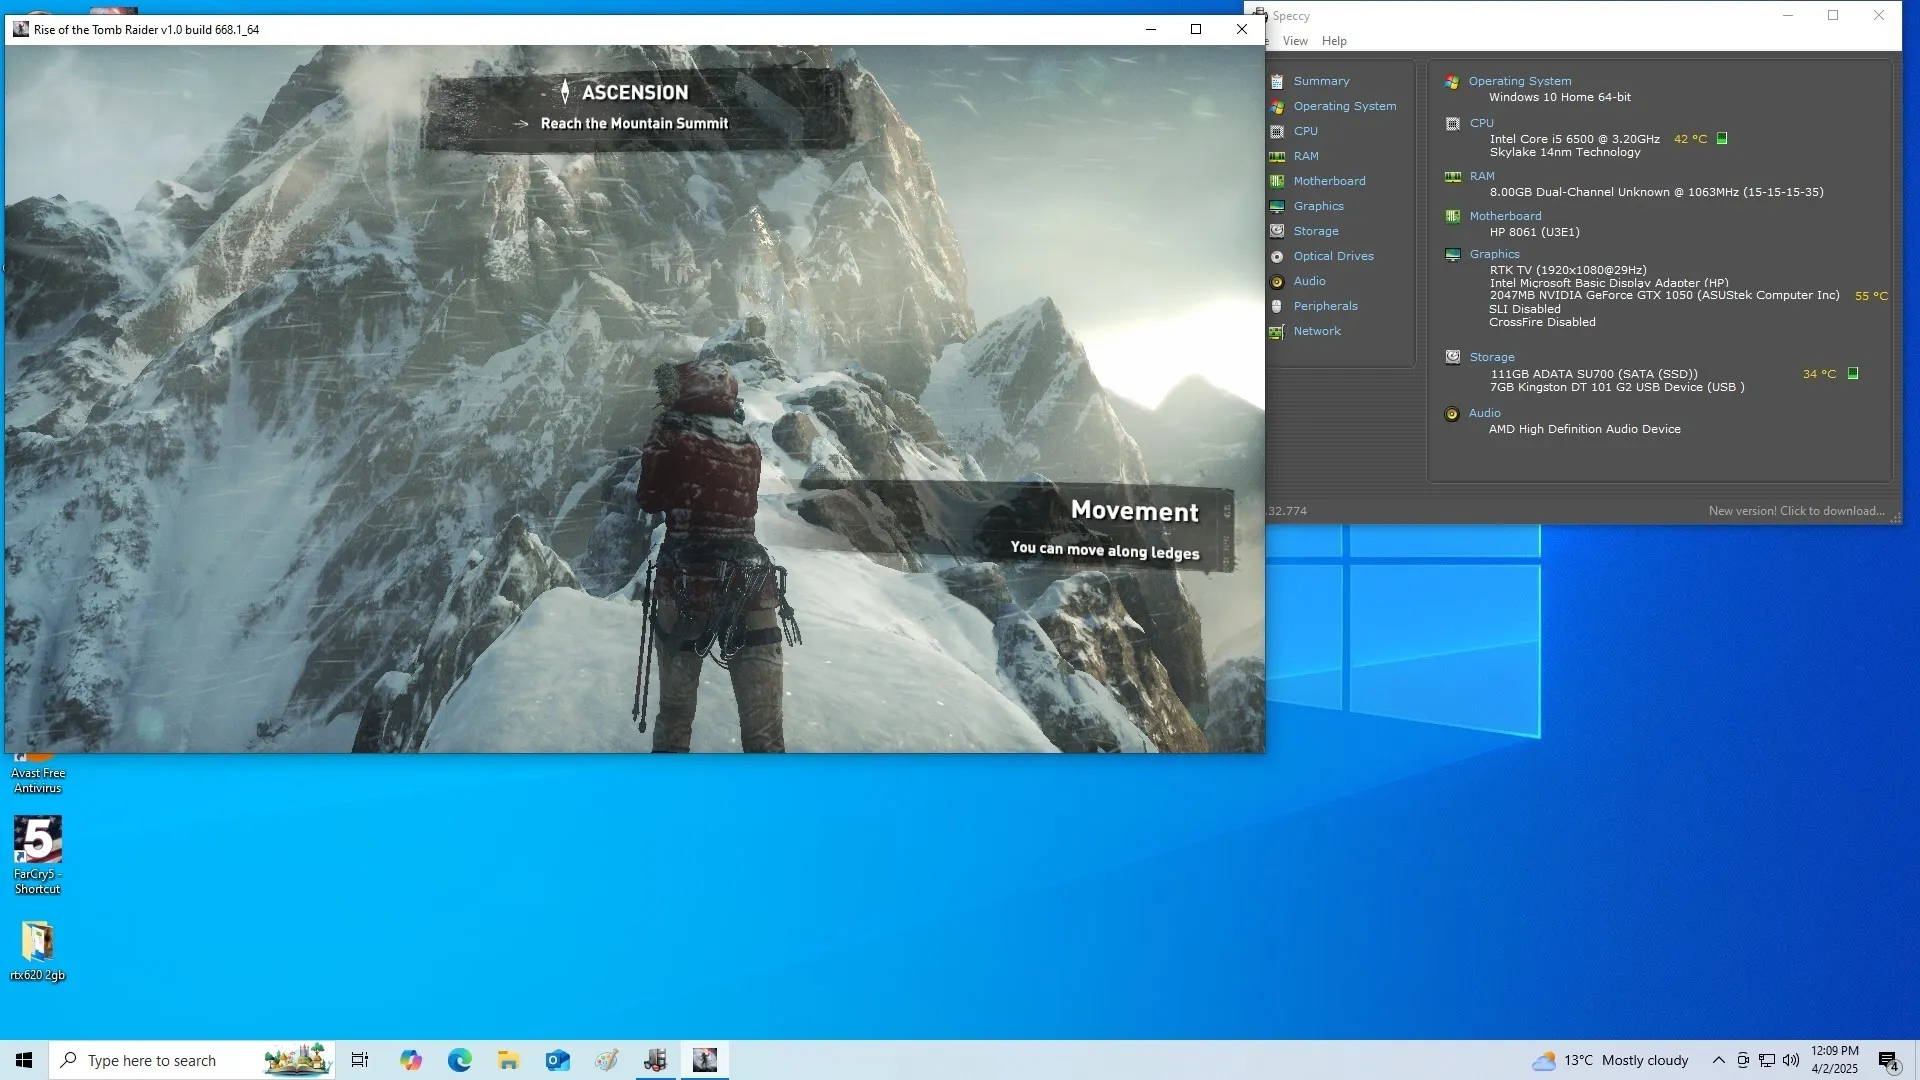This screenshot has height=1080, width=1920.
Task: Open network settings from system tray
Action: pos(1767,1060)
